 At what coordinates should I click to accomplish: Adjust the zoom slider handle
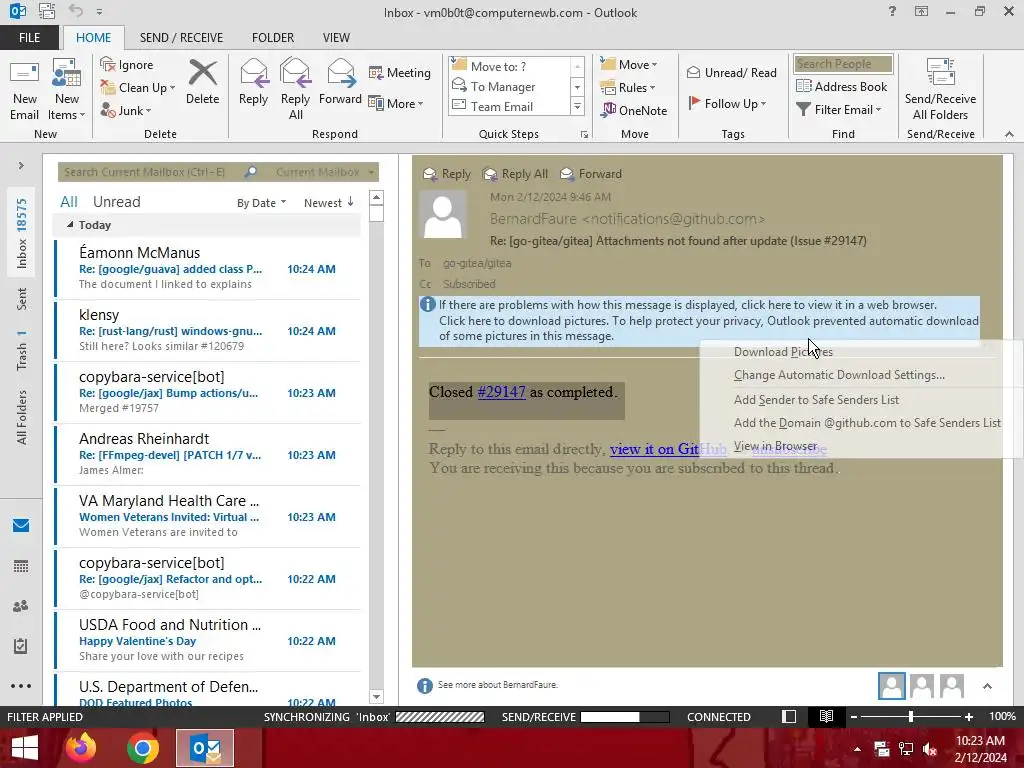(x=910, y=716)
